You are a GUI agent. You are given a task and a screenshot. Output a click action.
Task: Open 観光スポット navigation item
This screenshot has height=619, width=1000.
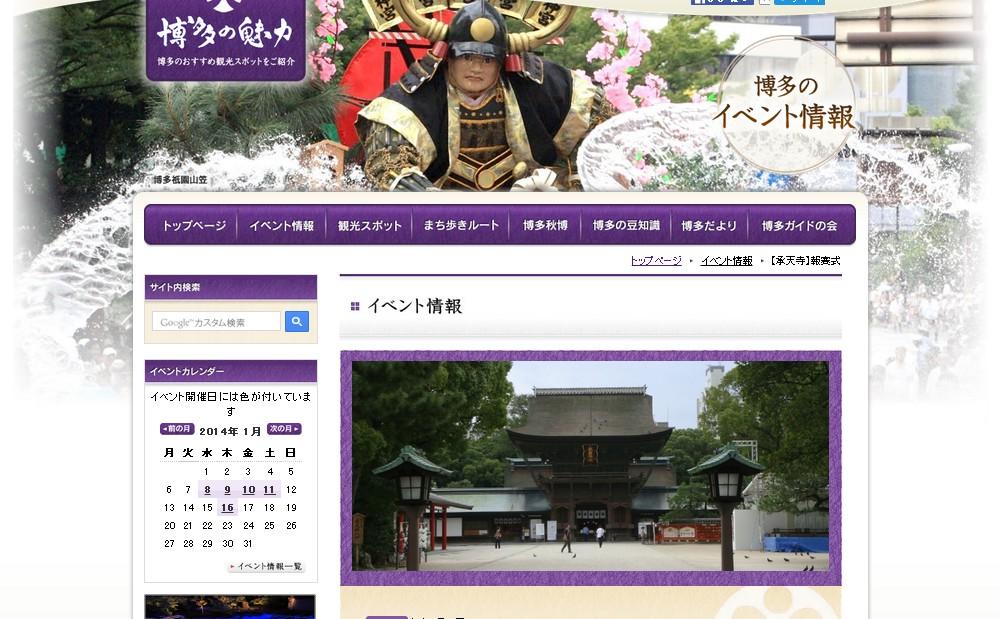[369, 226]
